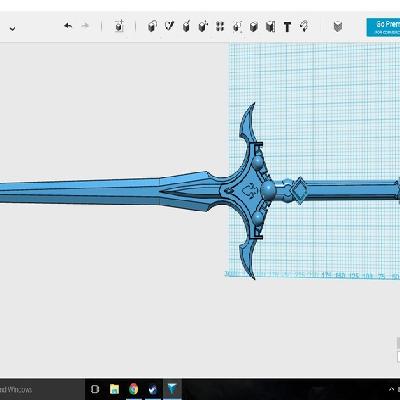
Task: Open the Combine tool menu
Action: [x=254, y=27]
